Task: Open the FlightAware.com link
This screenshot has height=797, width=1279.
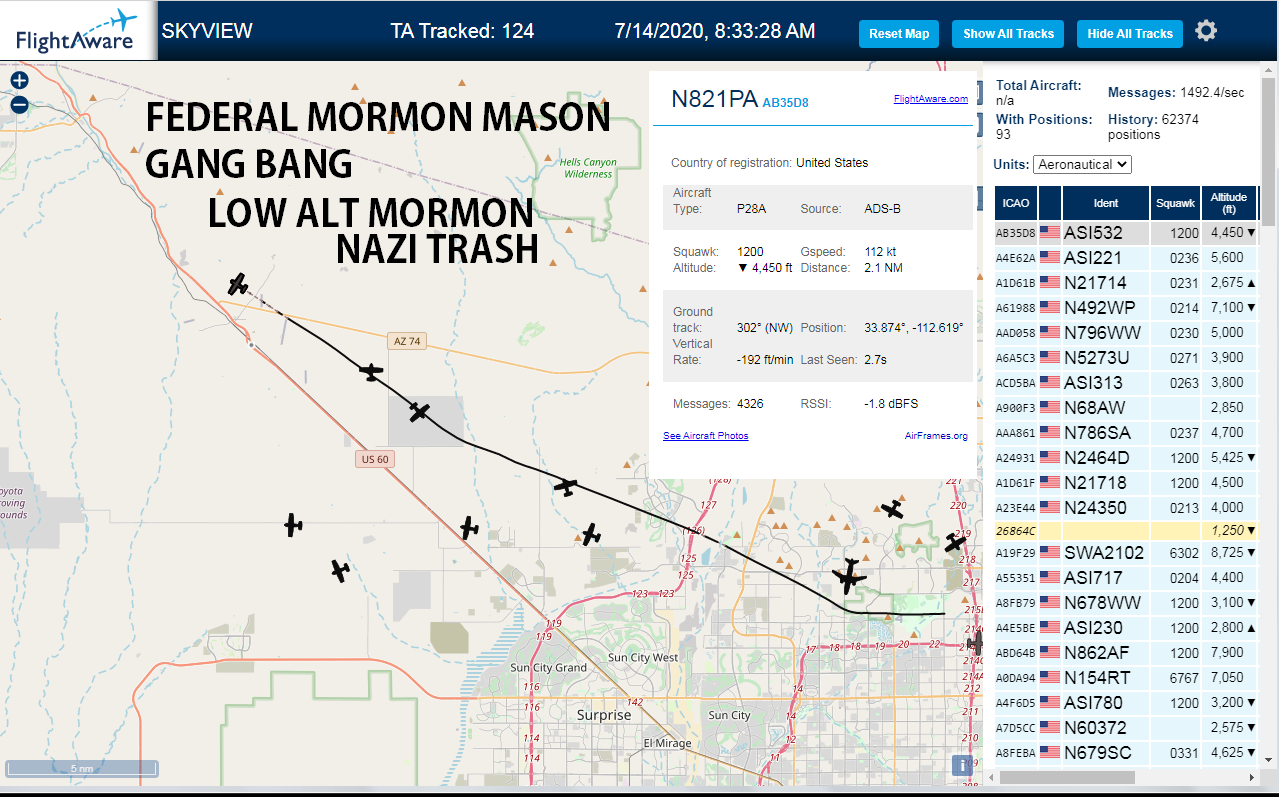Action: pyautogui.click(x=930, y=99)
